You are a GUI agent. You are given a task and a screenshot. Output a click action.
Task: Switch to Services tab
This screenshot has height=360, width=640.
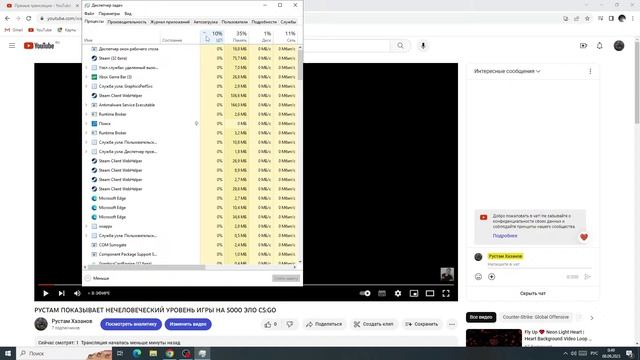tap(288, 22)
